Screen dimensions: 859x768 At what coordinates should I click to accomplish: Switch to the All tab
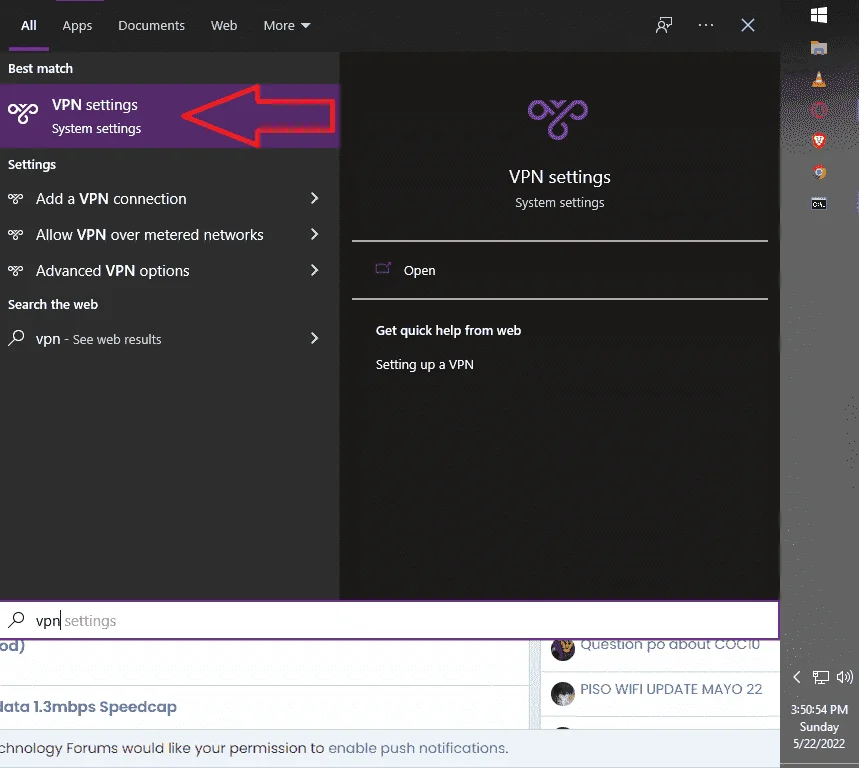[28, 25]
